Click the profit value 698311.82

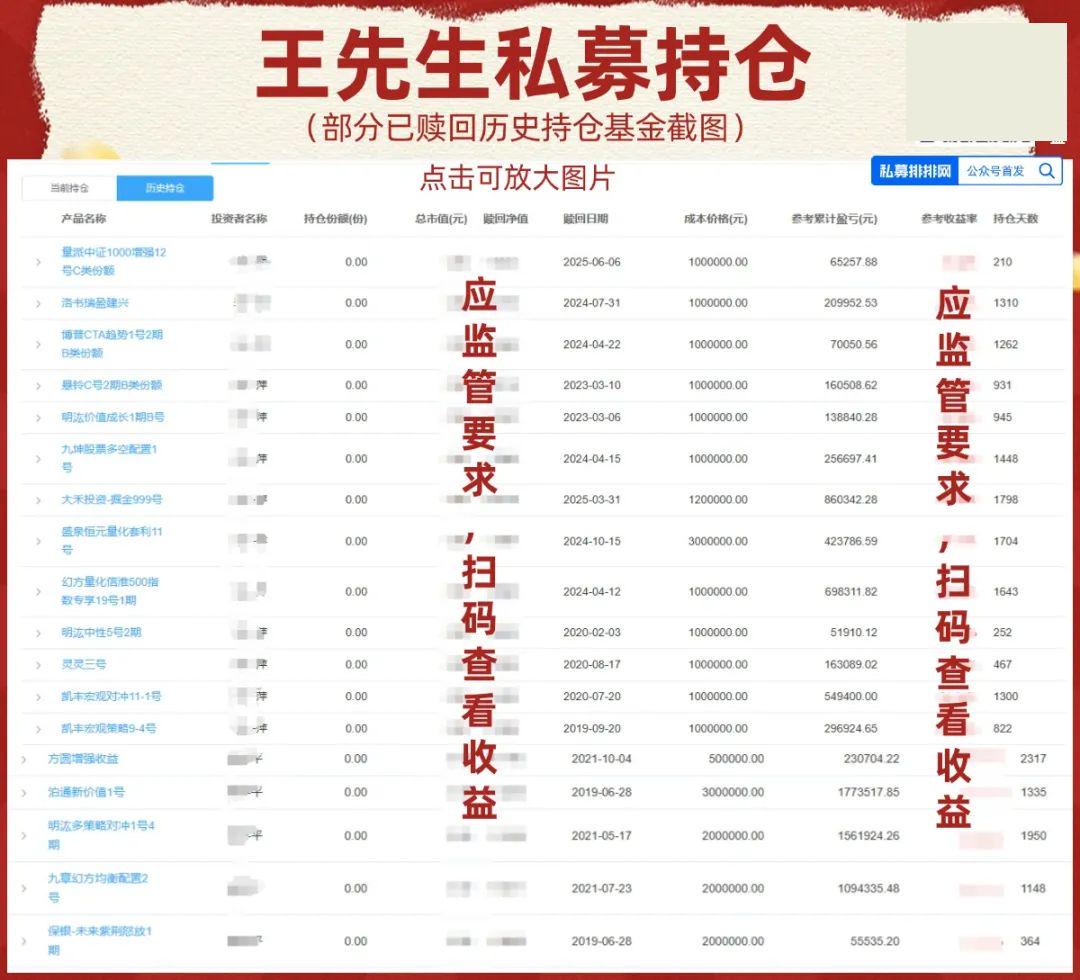click(x=851, y=592)
